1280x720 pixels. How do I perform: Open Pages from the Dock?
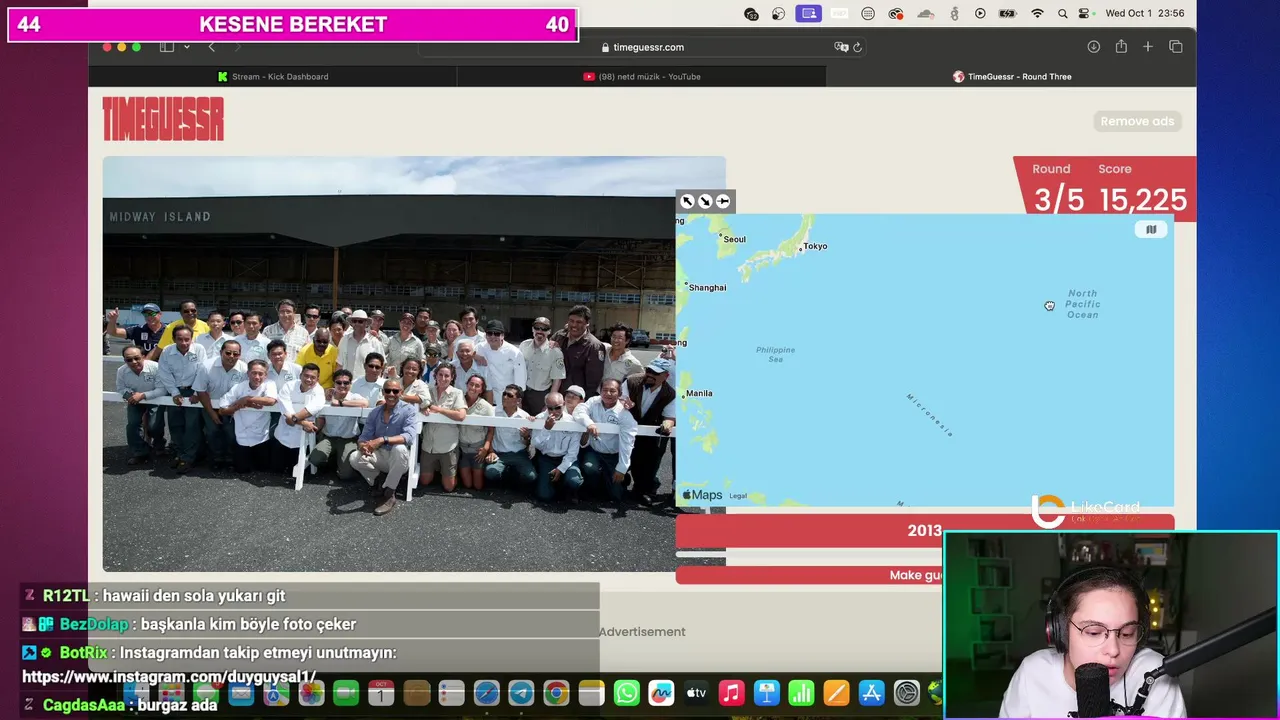[x=837, y=693]
